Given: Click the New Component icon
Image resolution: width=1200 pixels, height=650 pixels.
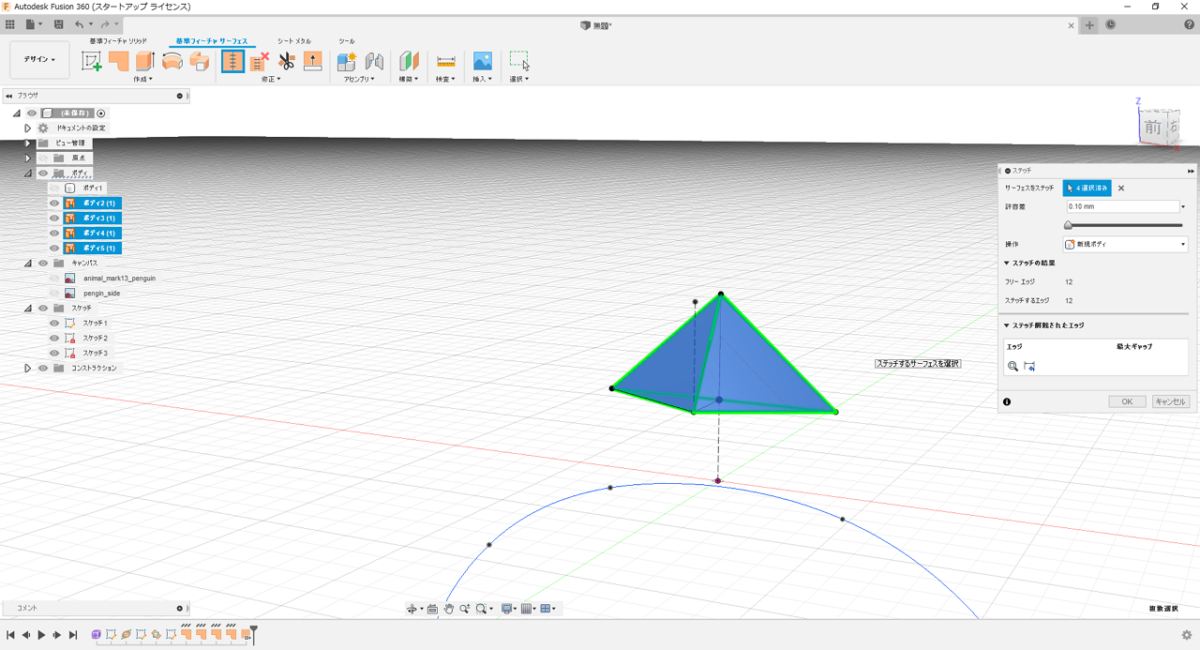Looking at the screenshot, I should coord(347,61).
